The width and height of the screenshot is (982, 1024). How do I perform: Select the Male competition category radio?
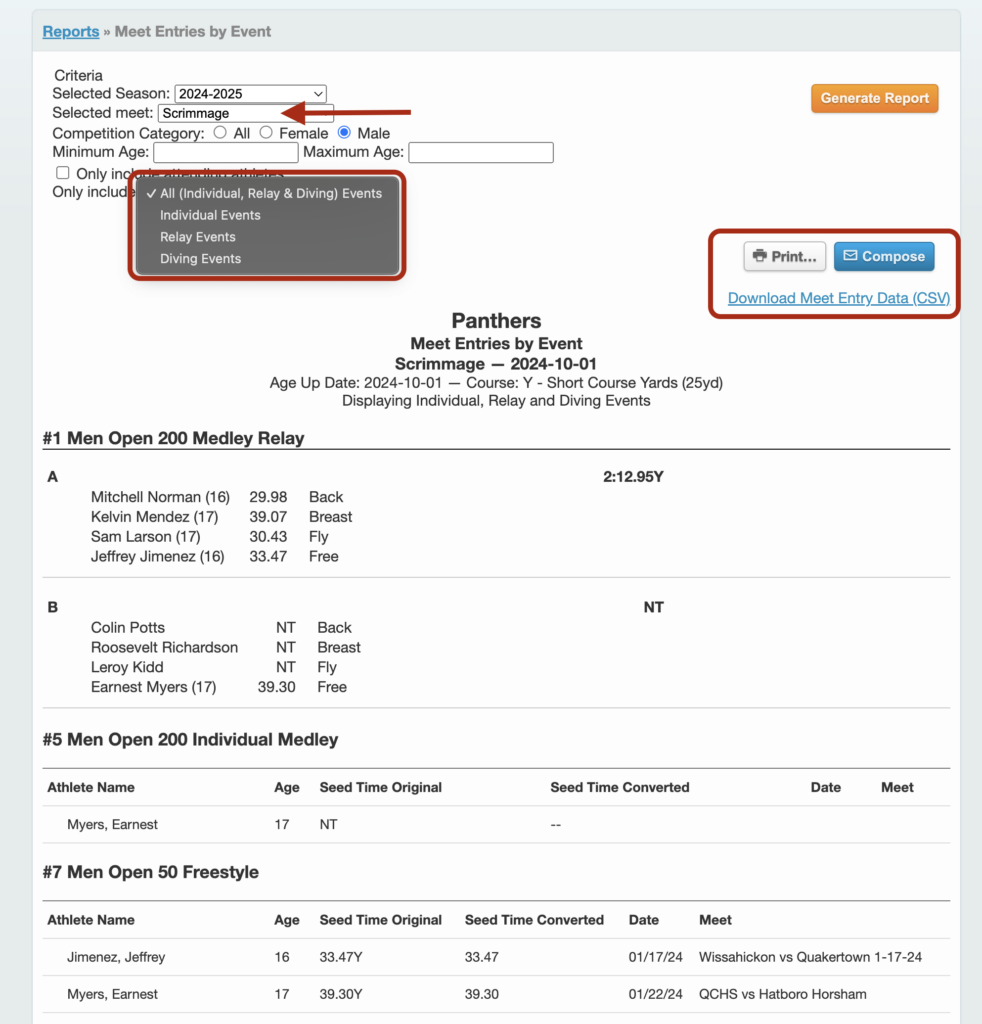pyautogui.click(x=344, y=133)
